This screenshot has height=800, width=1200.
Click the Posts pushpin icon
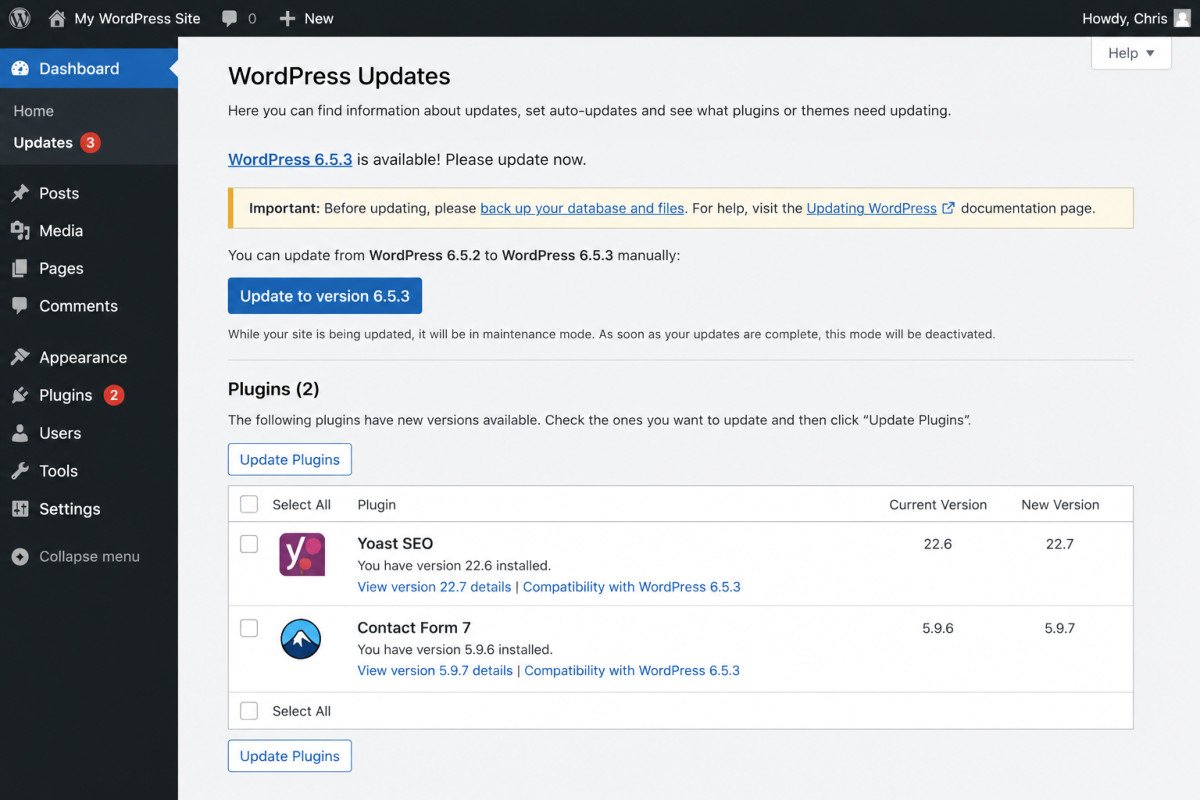[20, 193]
